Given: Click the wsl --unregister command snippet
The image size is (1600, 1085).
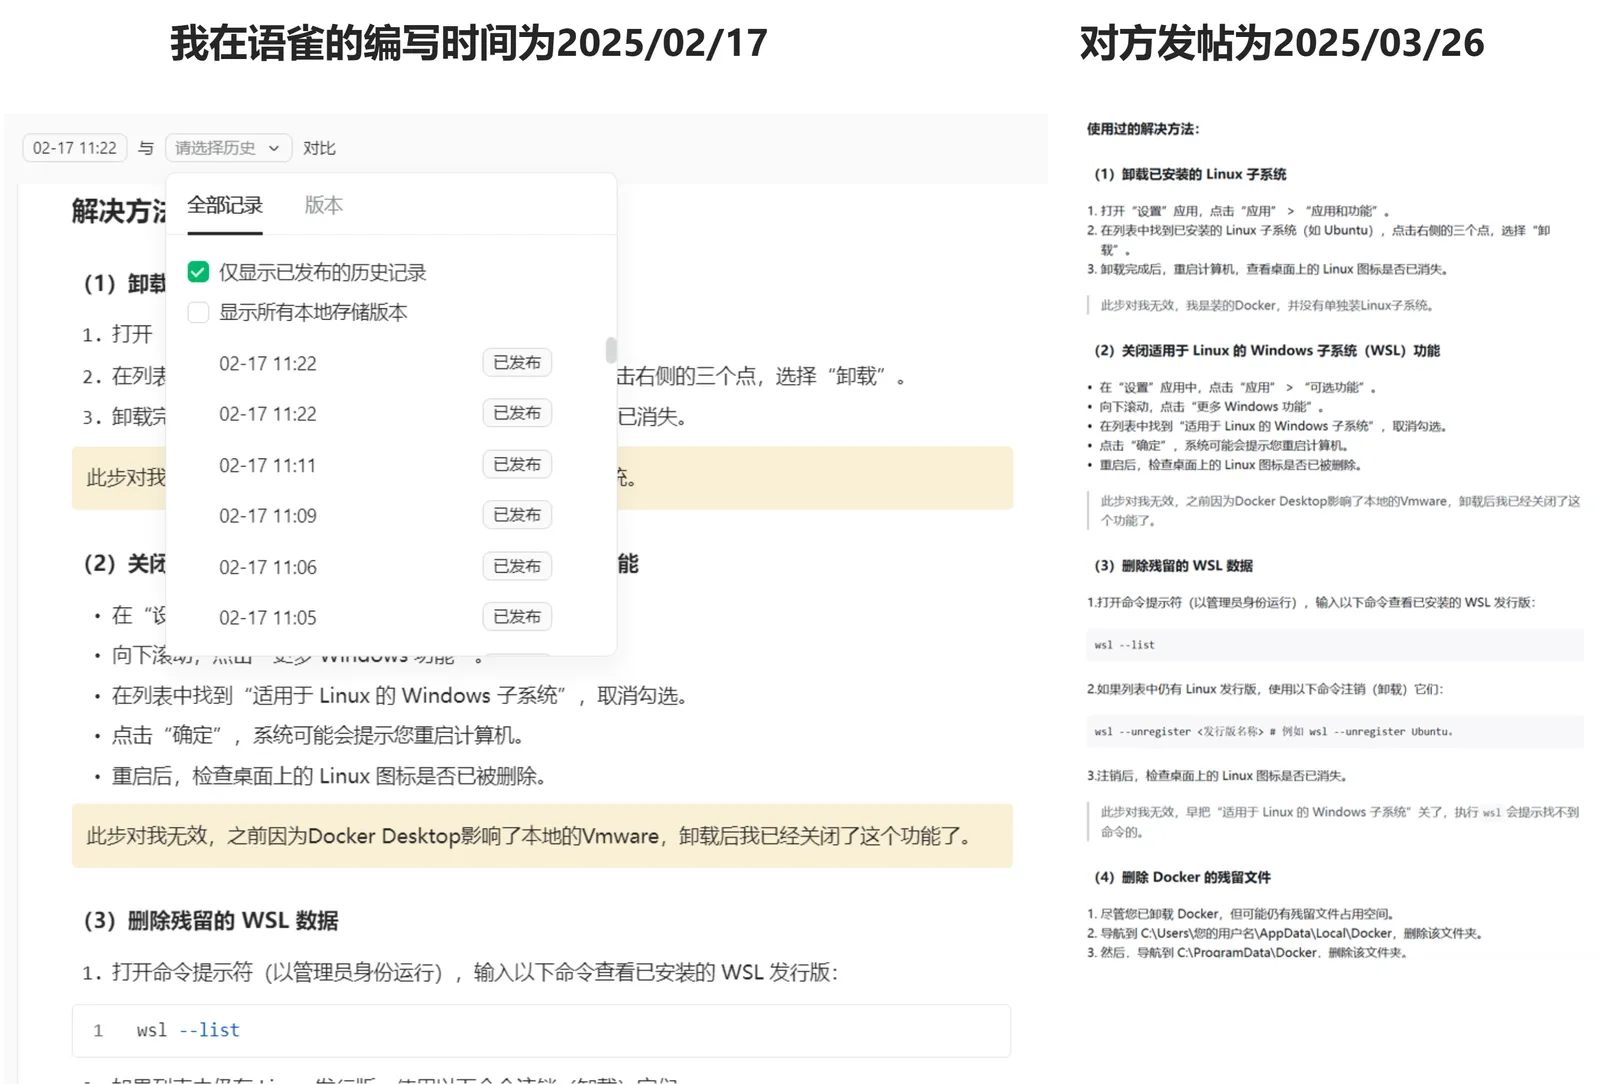Looking at the screenshot, I should (1335, 731).
